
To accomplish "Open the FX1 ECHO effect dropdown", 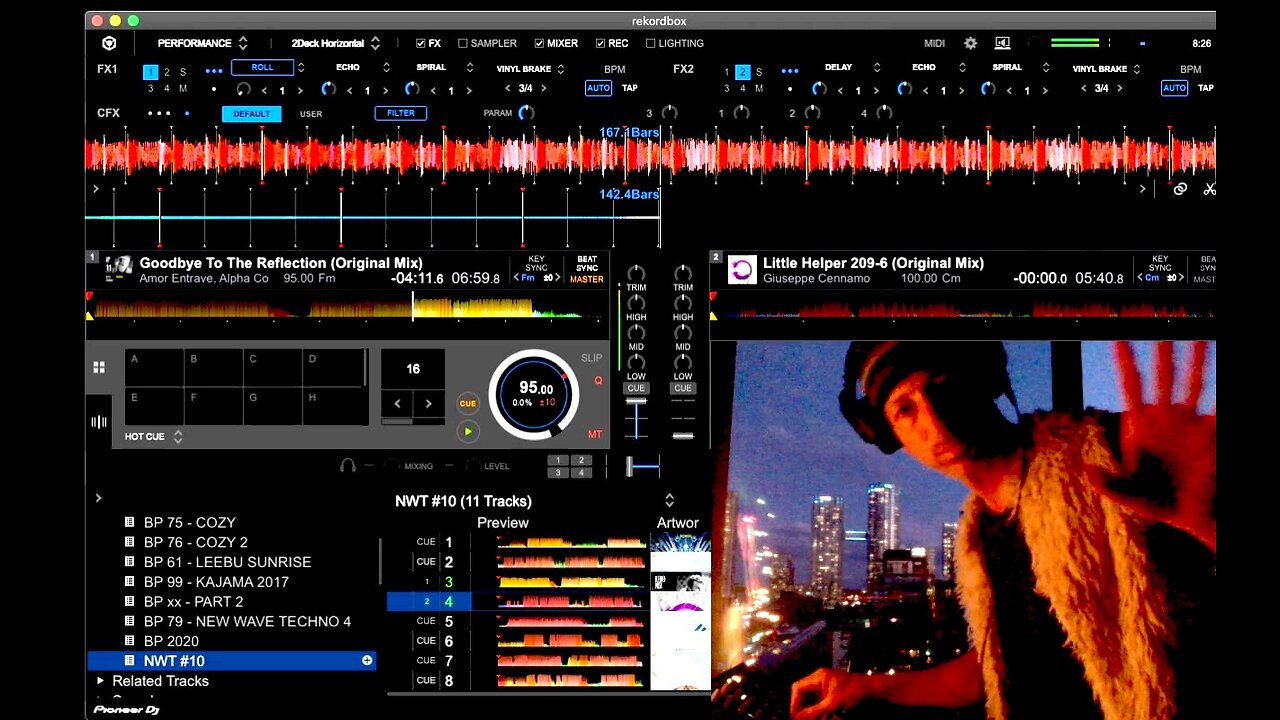I will coord(386,68).
